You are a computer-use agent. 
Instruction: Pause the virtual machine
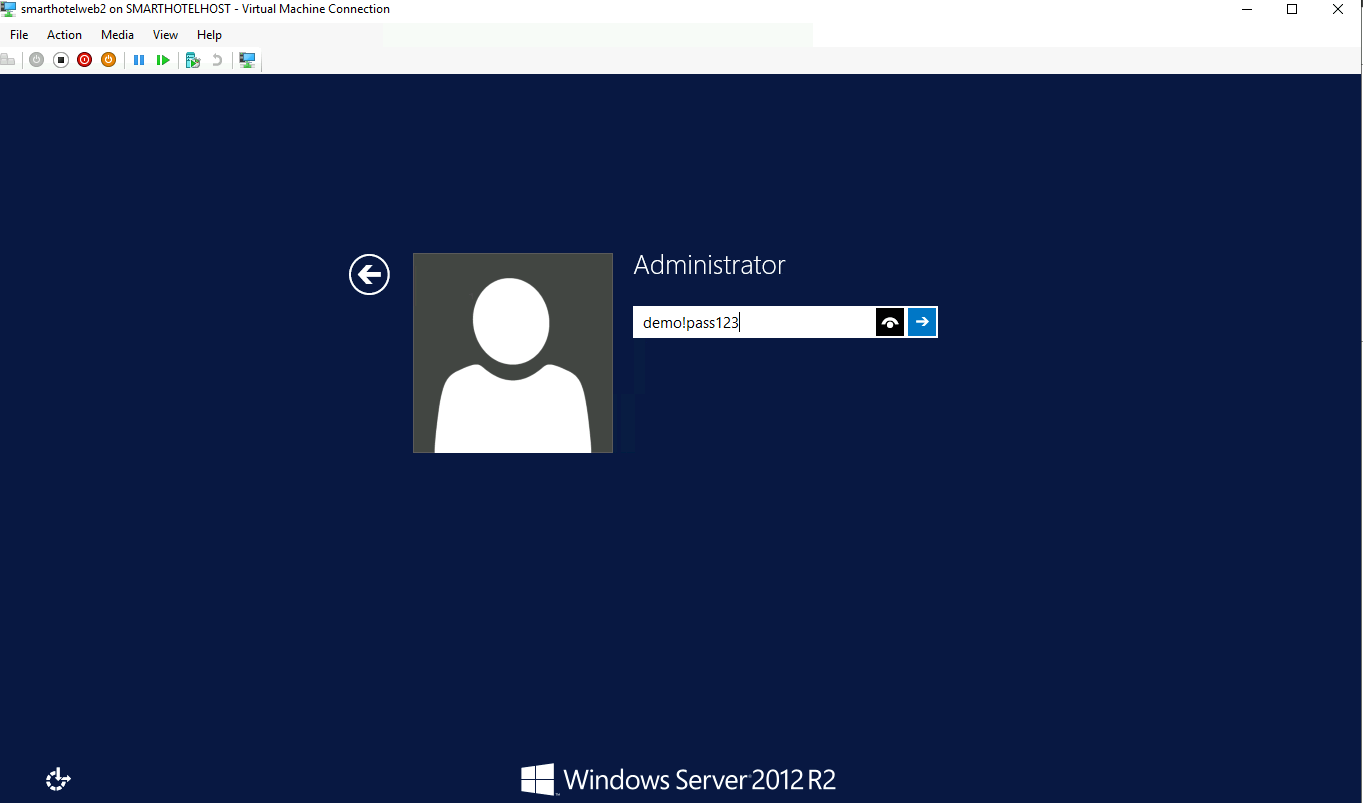pos(139,60)
